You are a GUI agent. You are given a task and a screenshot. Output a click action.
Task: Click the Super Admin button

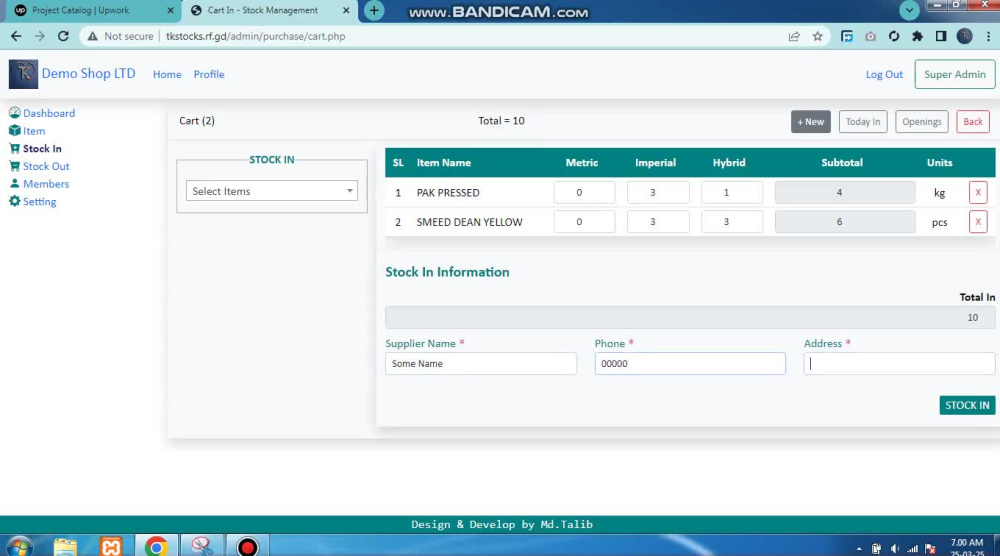(955, 74)
